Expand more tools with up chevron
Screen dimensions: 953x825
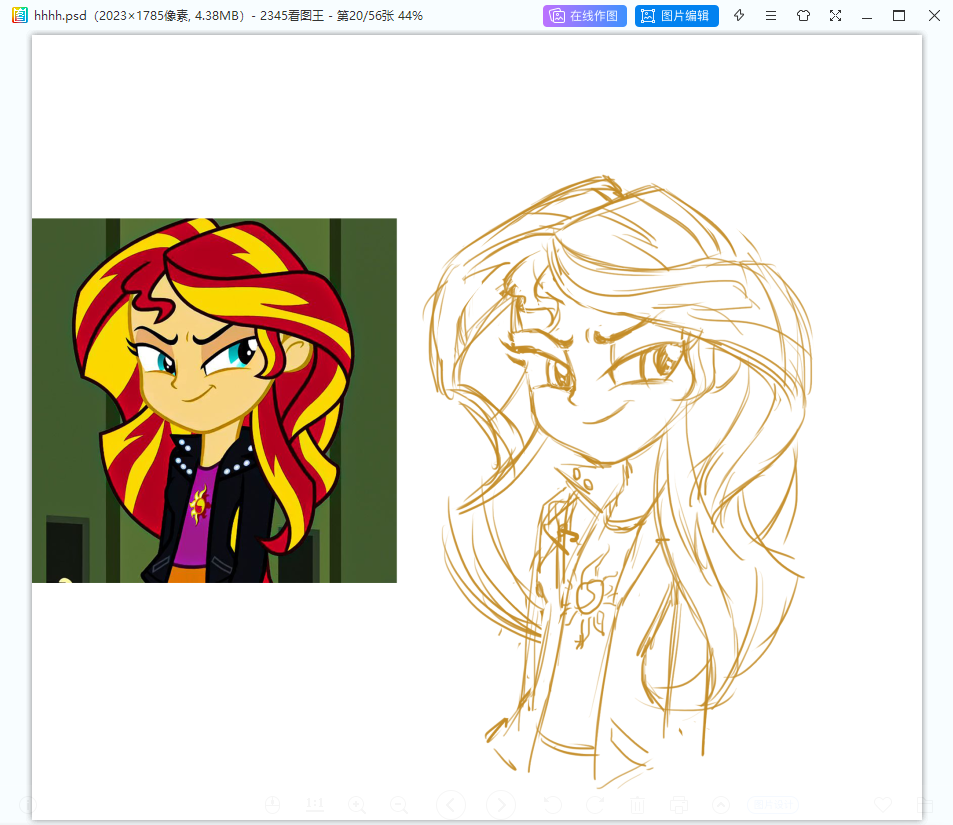click(721, 806)
